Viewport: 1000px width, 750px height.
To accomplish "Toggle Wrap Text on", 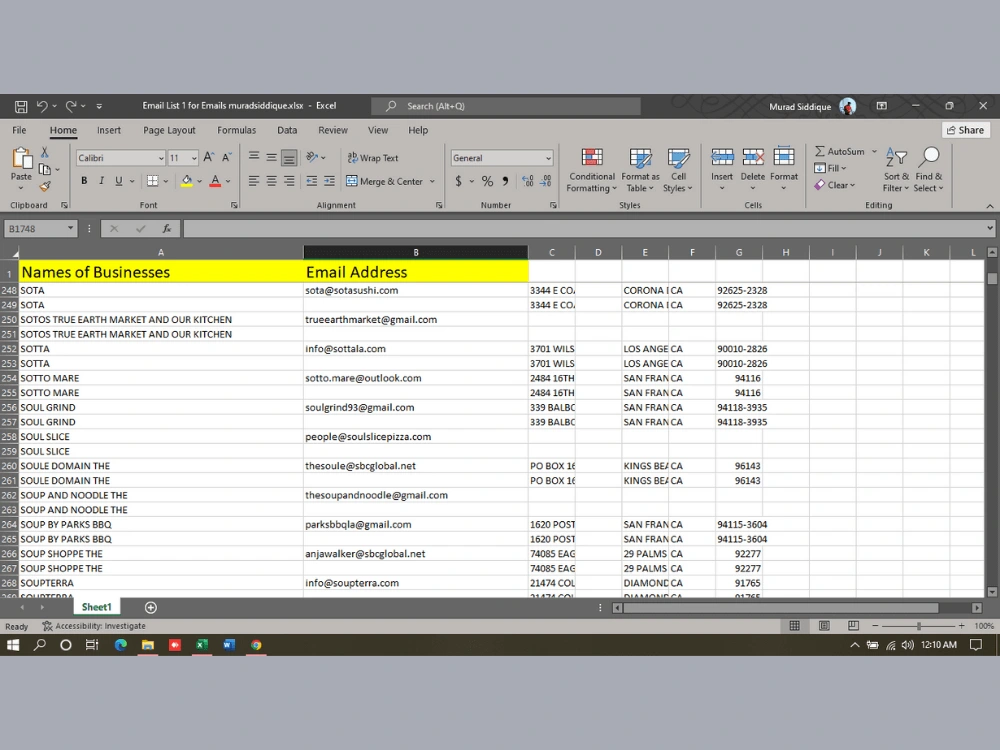I will tap(372, 158).
